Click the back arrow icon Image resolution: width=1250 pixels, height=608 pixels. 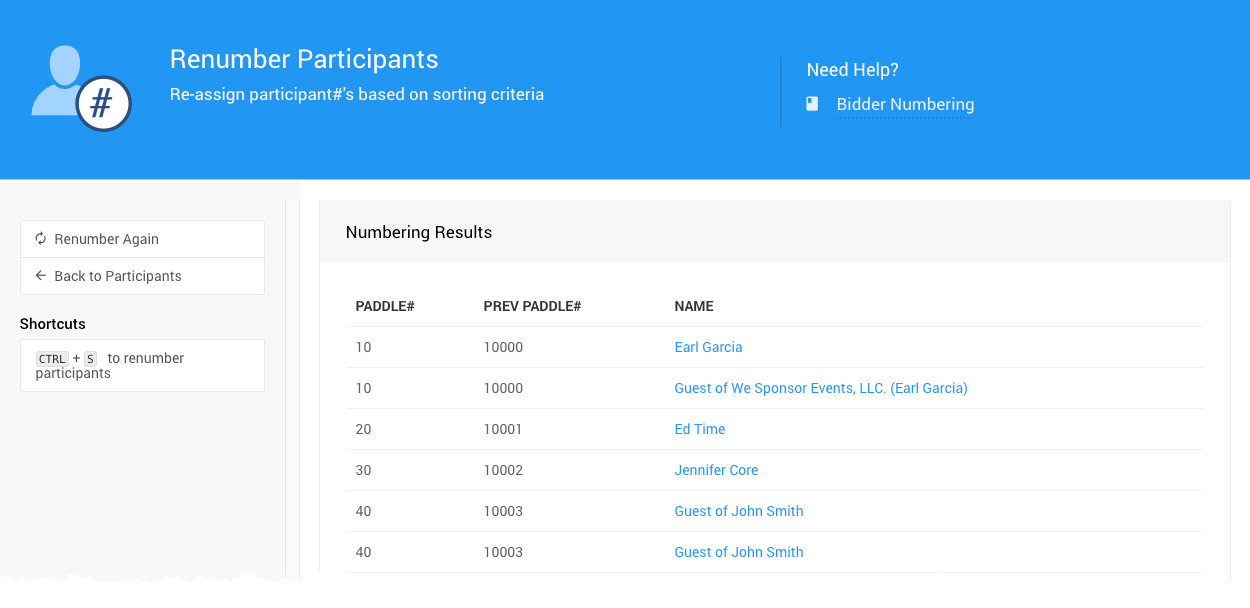coord(41,276)
